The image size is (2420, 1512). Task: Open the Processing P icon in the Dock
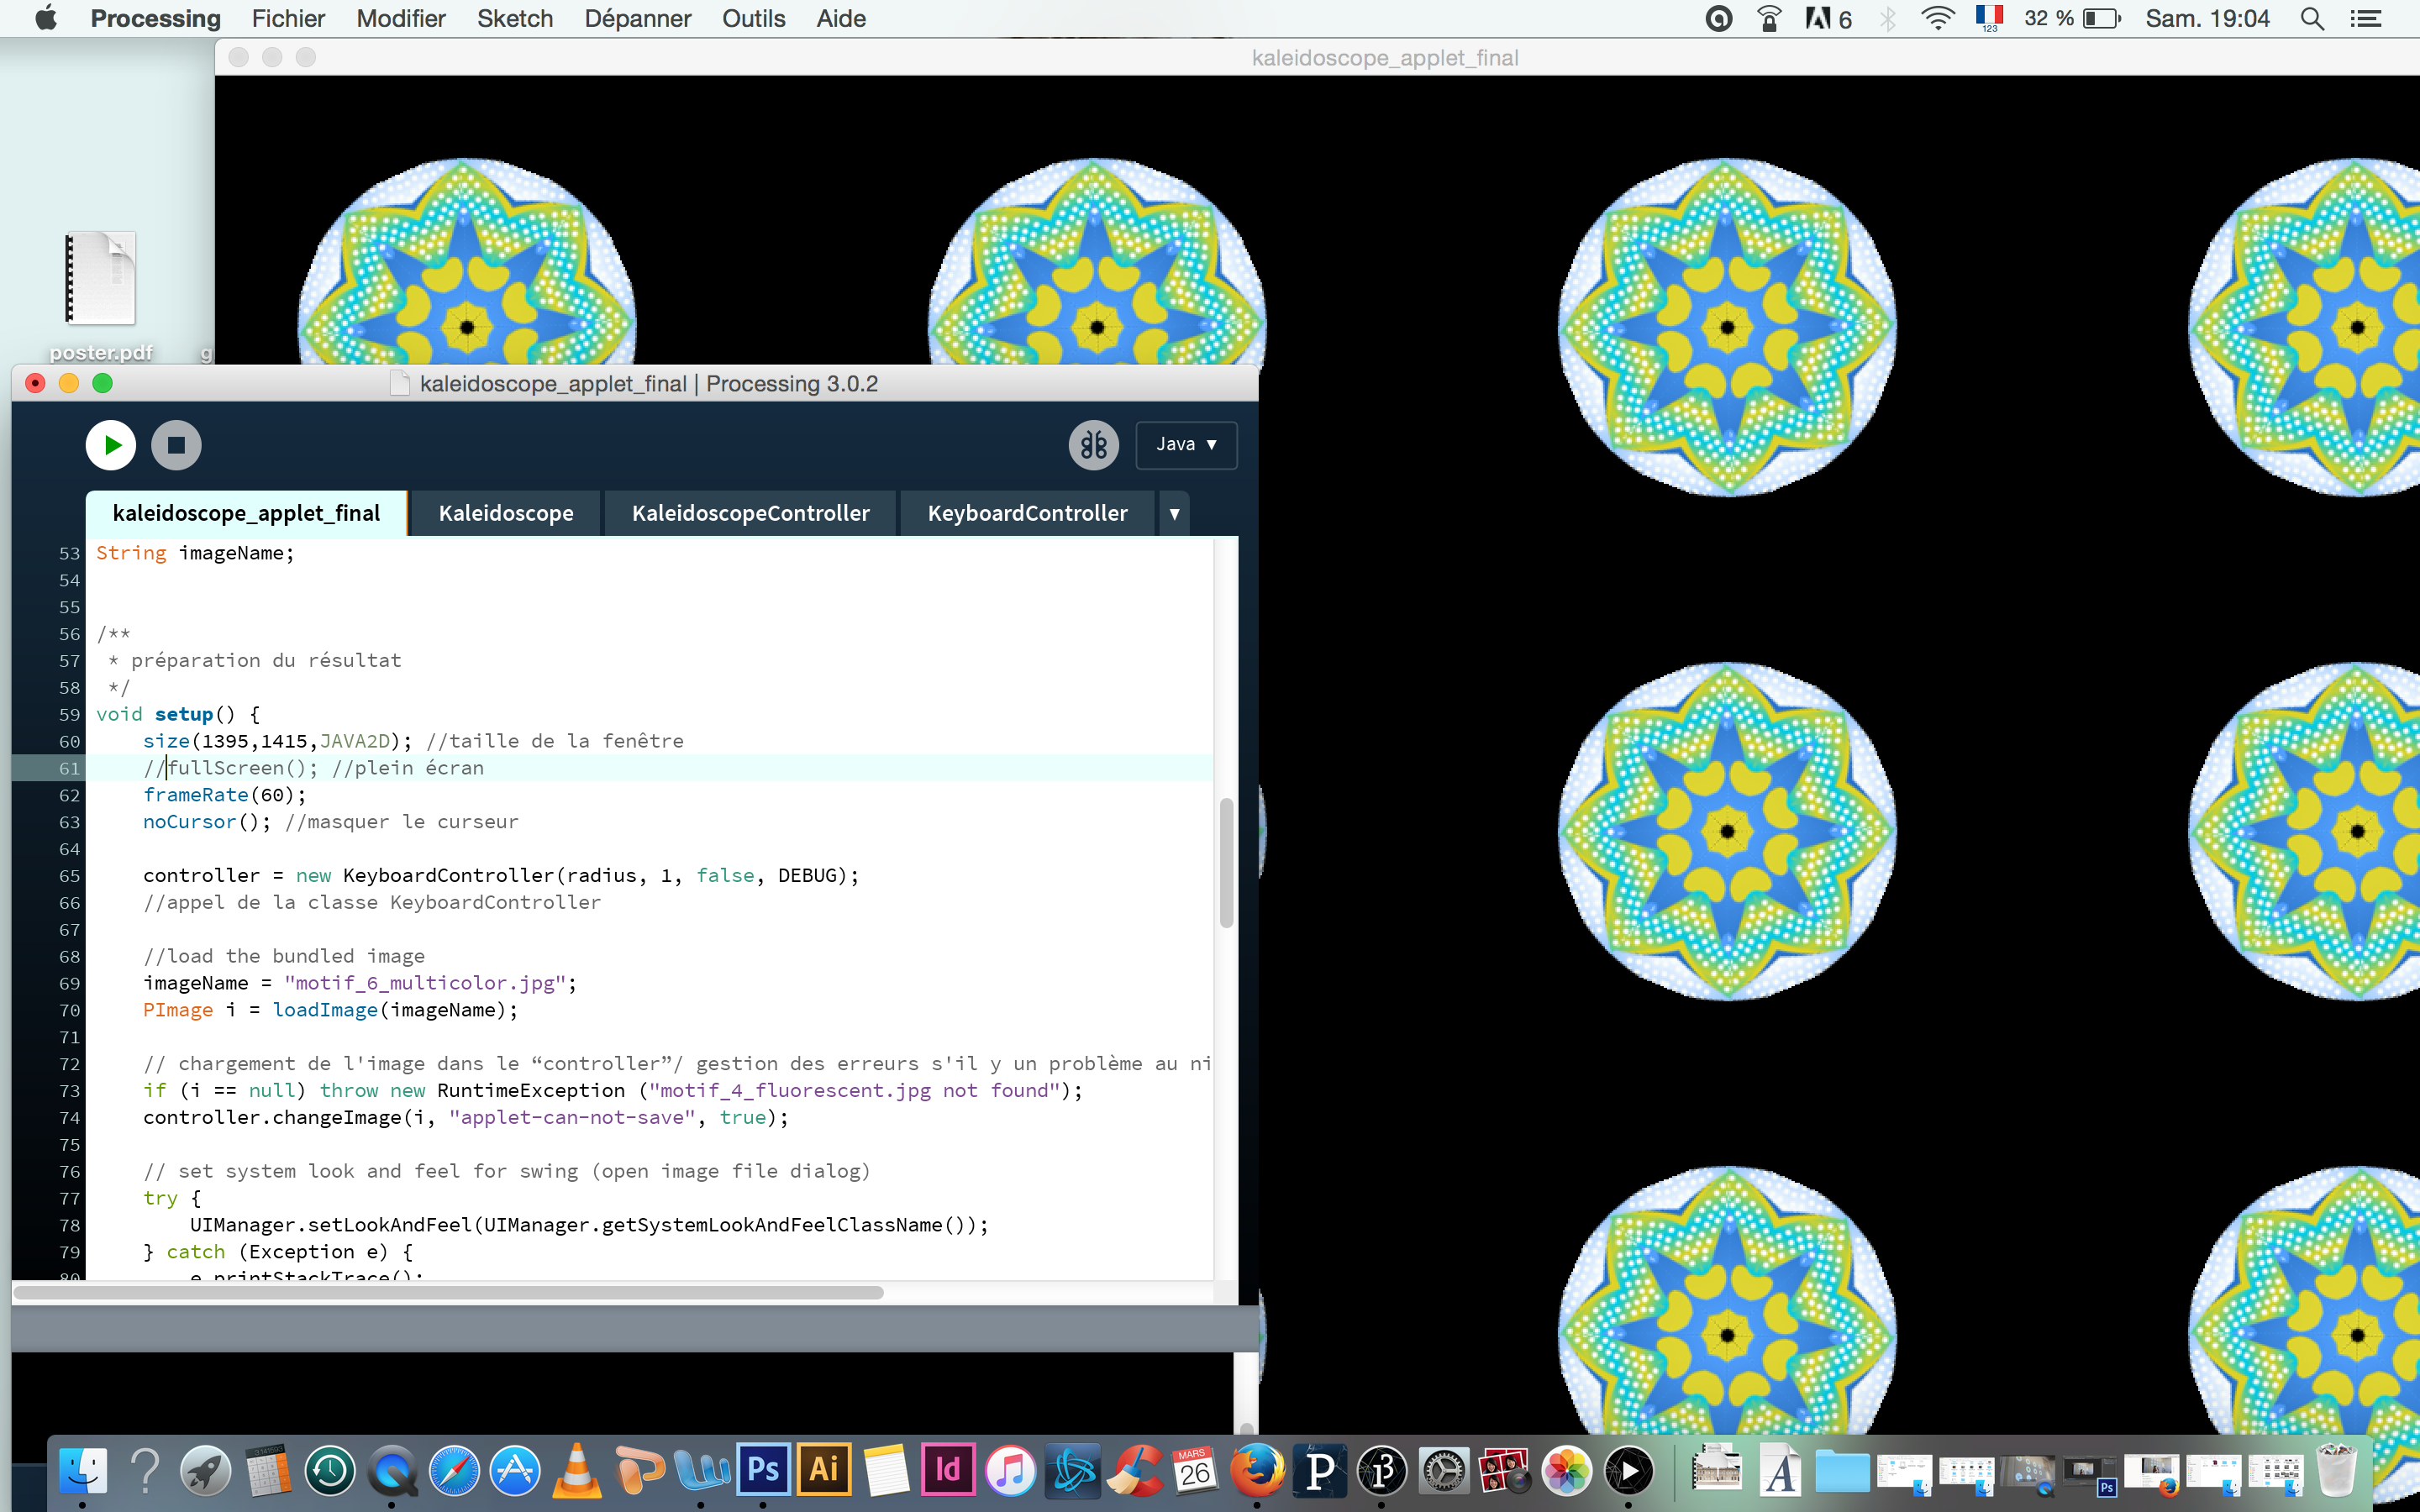pos(1320,1471)
